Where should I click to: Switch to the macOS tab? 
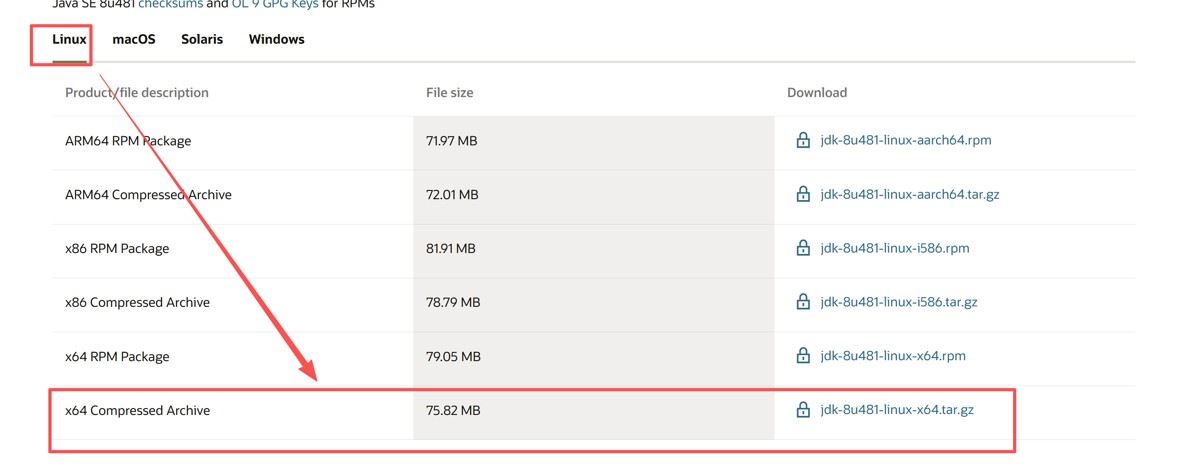click(x=134, y=40)
